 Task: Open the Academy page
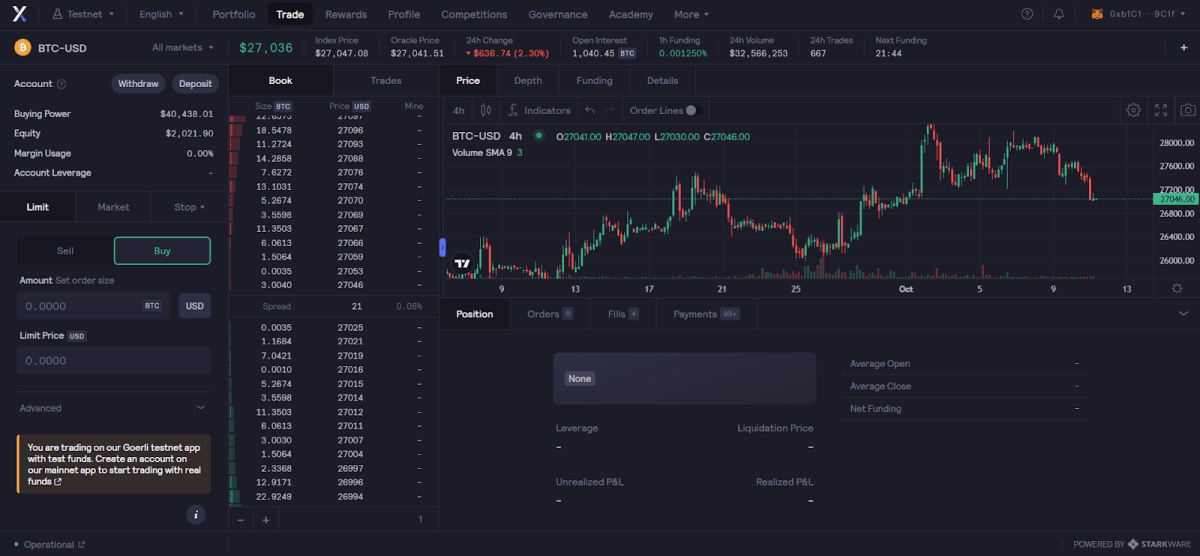(631, 14)
